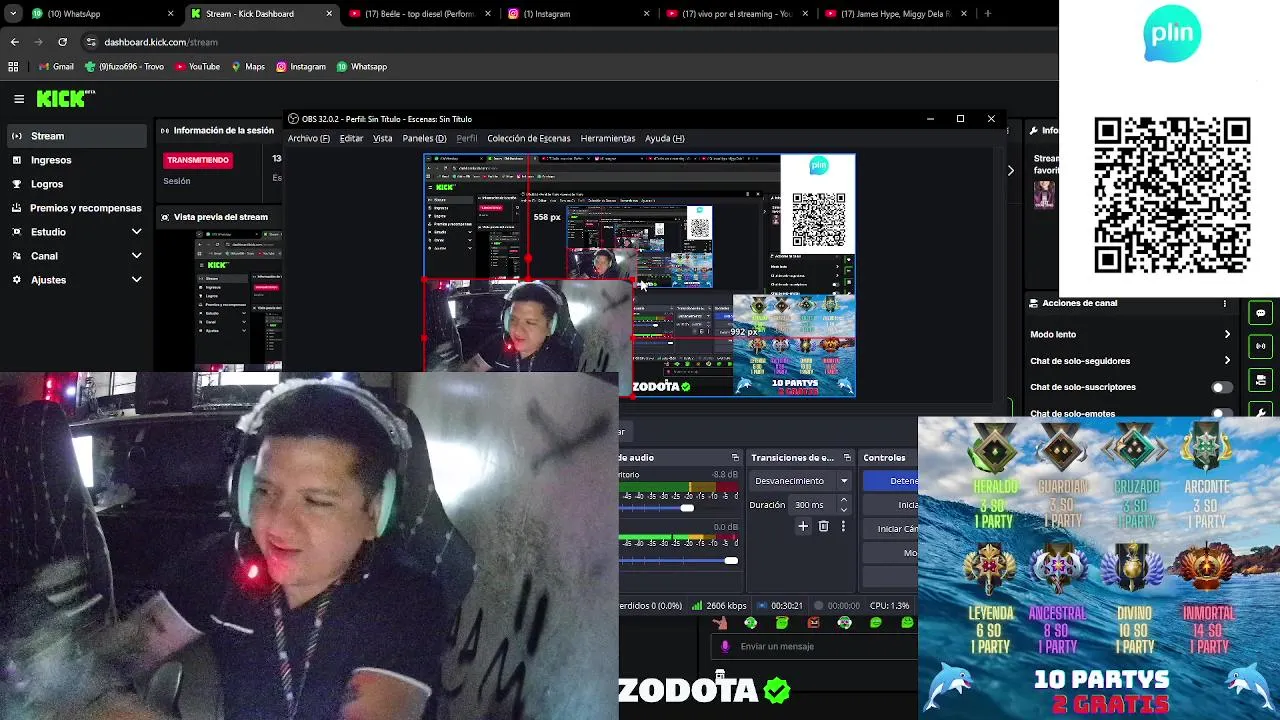The height and width of the screenshot is (720, 1280).
Task: Click the site info icon in address bar
Action: 91,42
